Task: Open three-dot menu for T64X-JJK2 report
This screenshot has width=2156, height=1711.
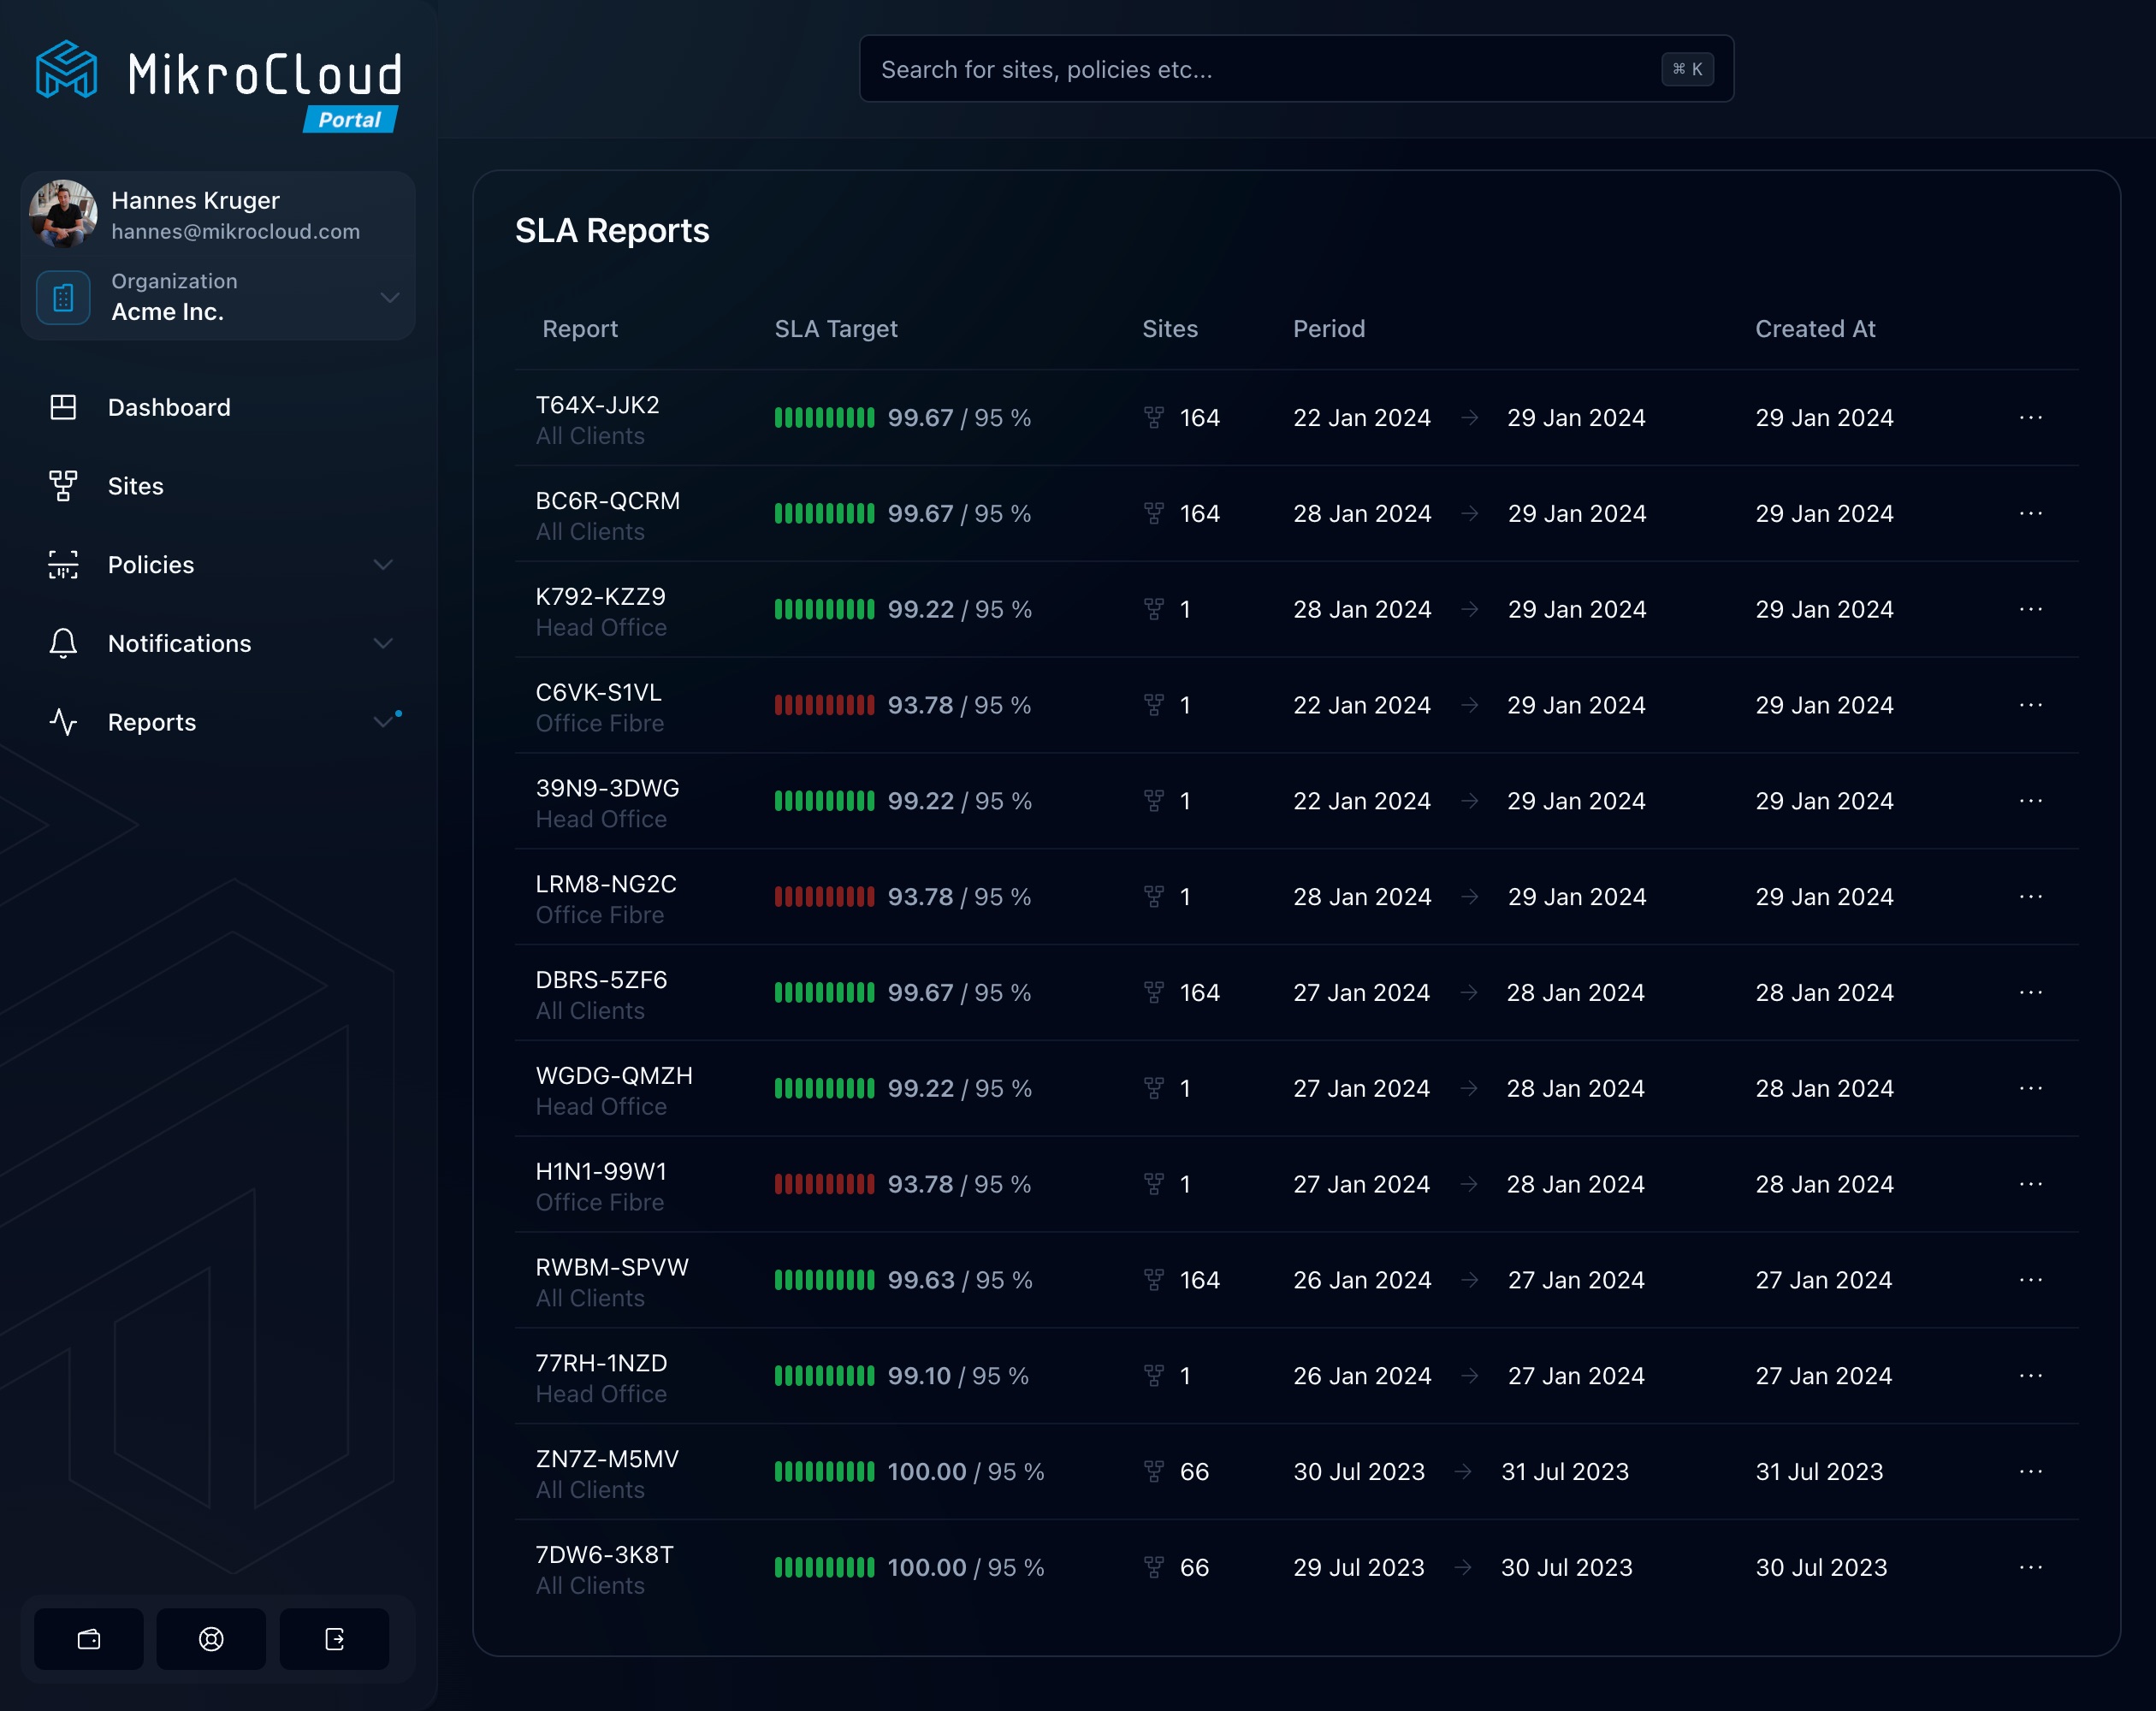Action: (2030, 418)
